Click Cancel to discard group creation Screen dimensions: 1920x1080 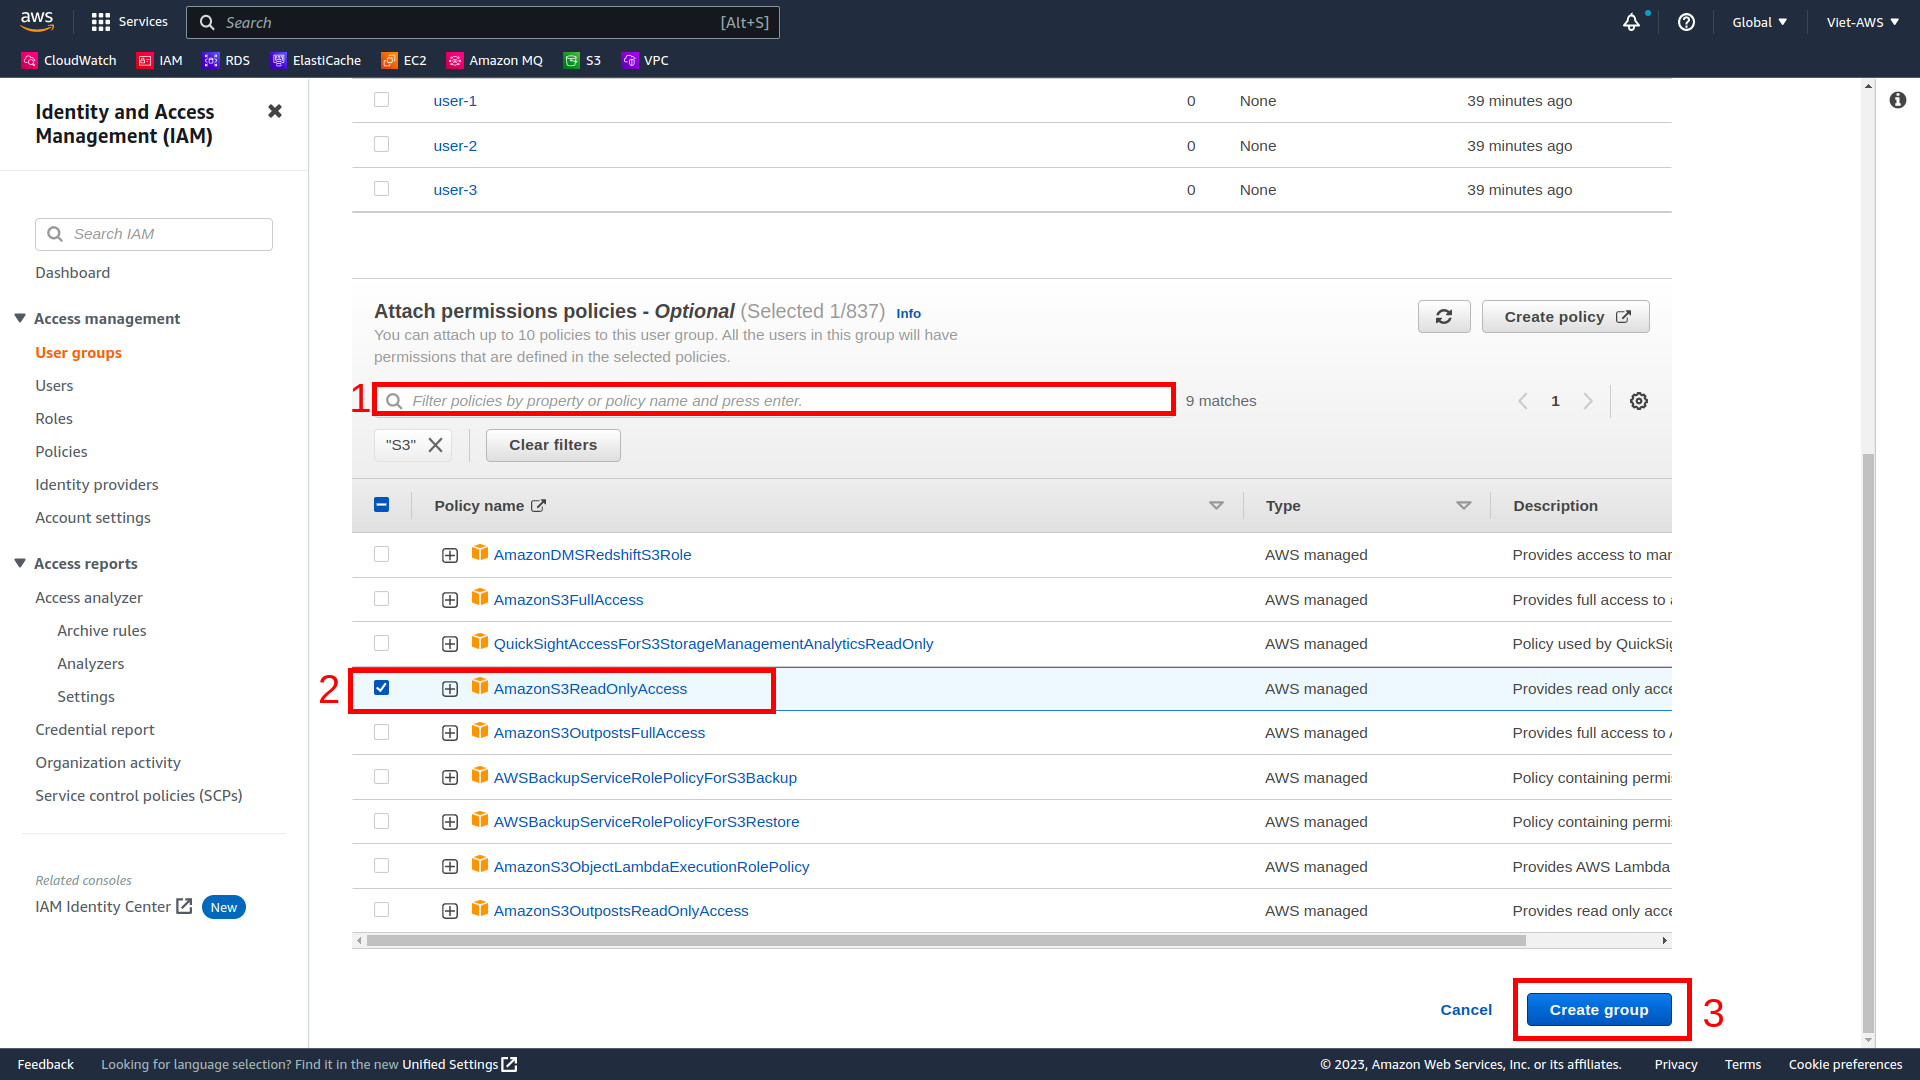[x=1466, y=1010]
